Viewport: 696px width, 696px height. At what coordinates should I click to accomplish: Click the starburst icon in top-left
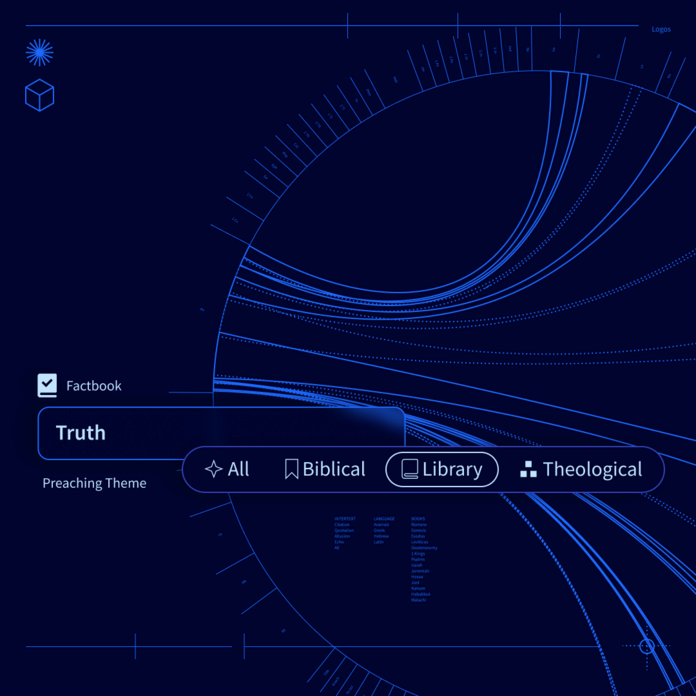click(40, 52)
